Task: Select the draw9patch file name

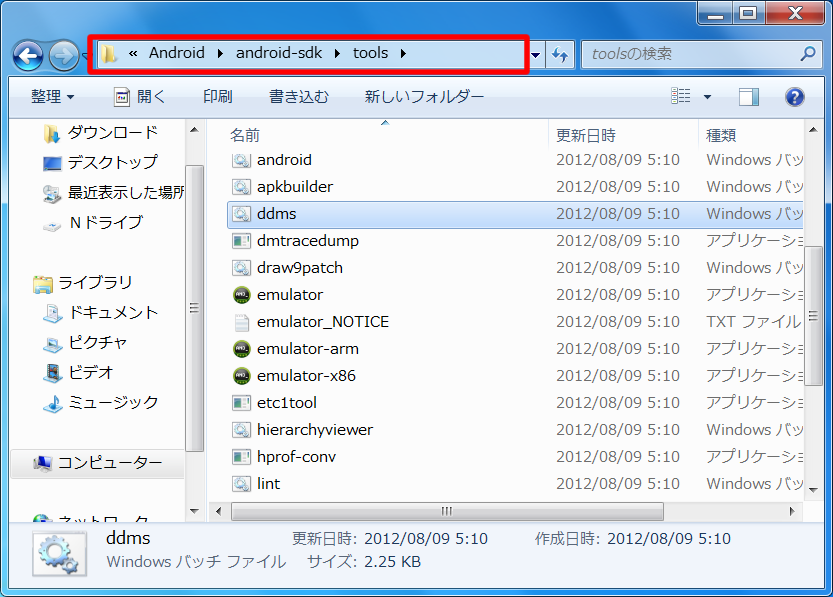Action: pos(300,268)
